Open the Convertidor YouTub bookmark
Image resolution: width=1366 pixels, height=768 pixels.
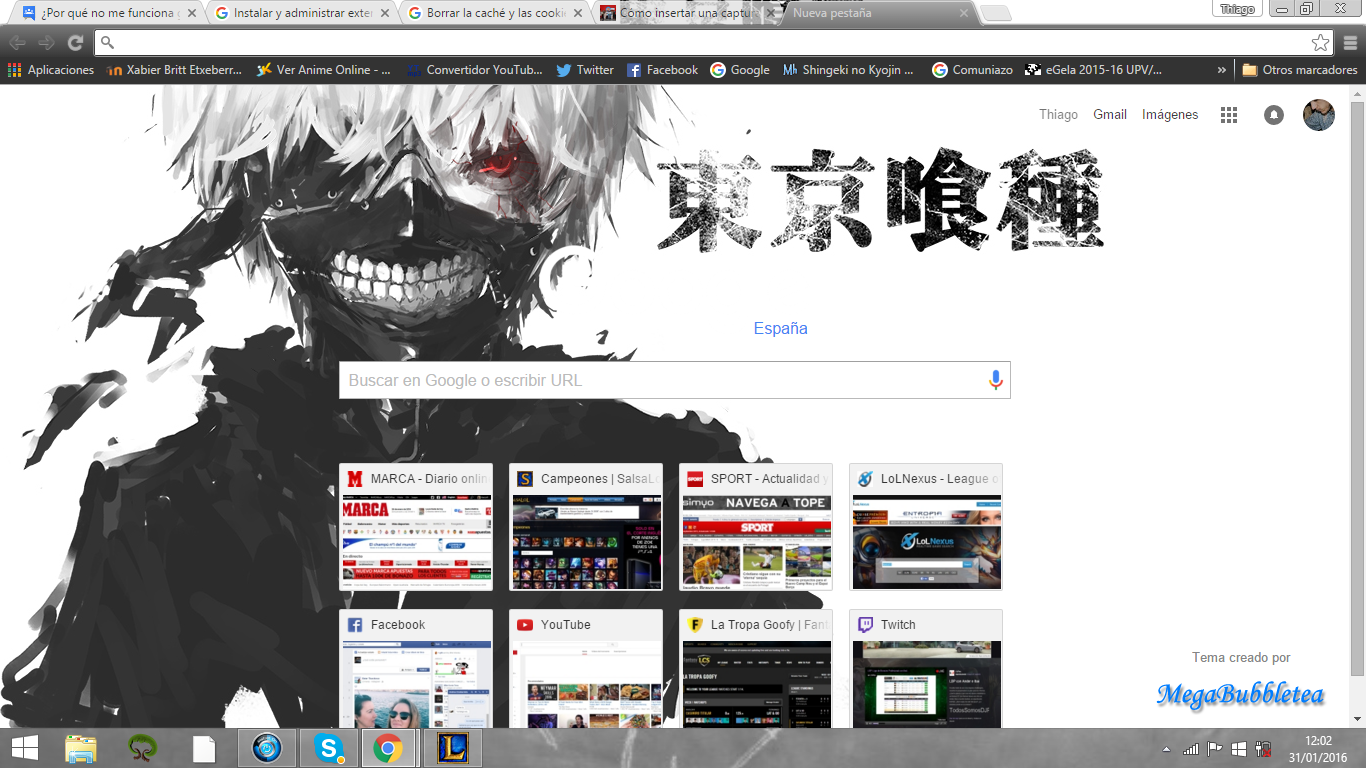474,70
